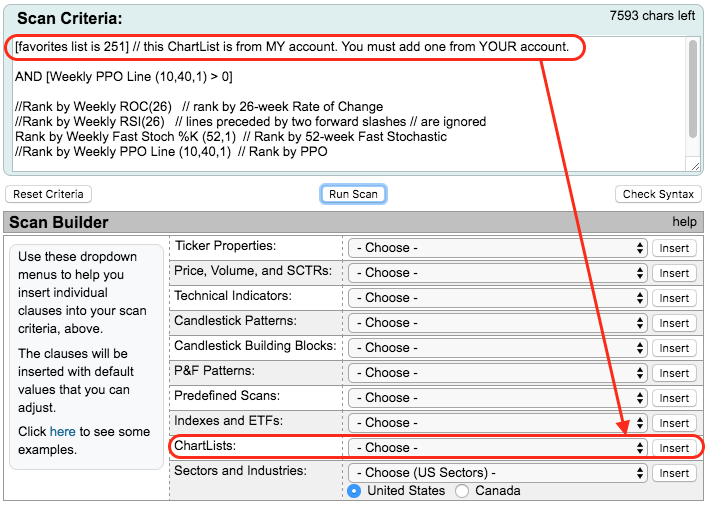Select the Canada radio button
The width and height of the screenshot is (711, 509).
[462, 491]
